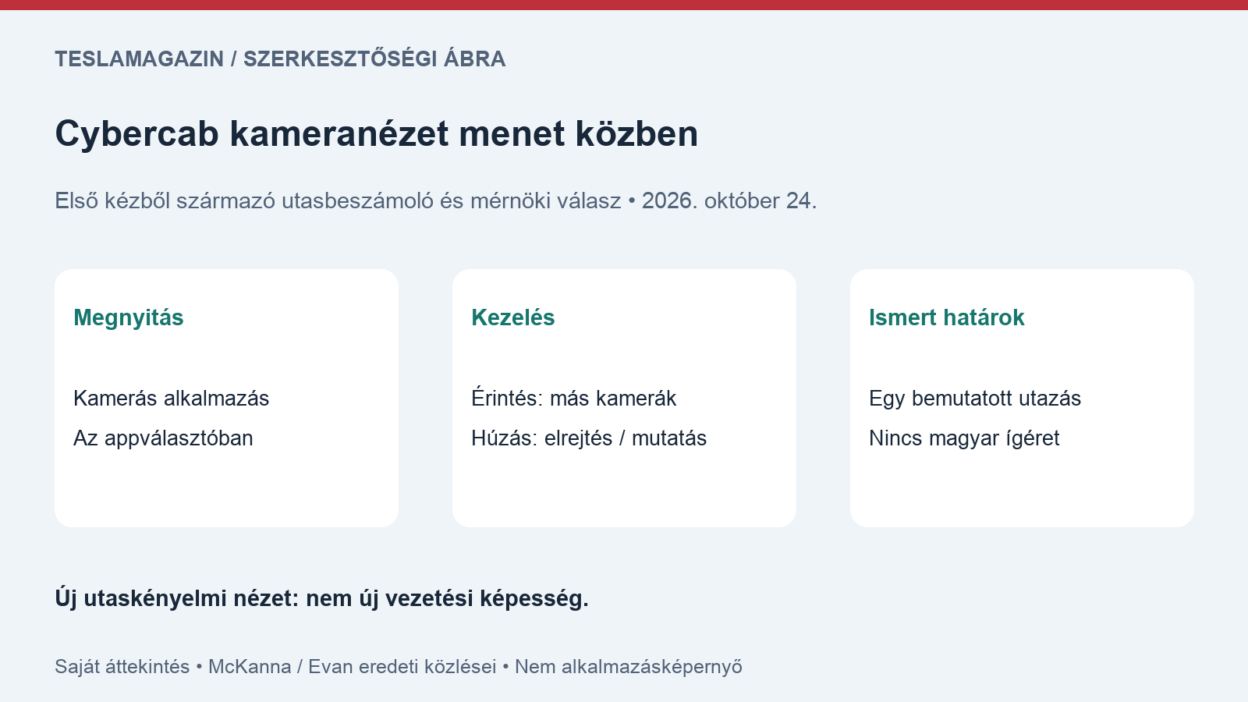Click the subtitle dated 2026. október 24.
Screen dimensions: 1248x702
(436, 201)
